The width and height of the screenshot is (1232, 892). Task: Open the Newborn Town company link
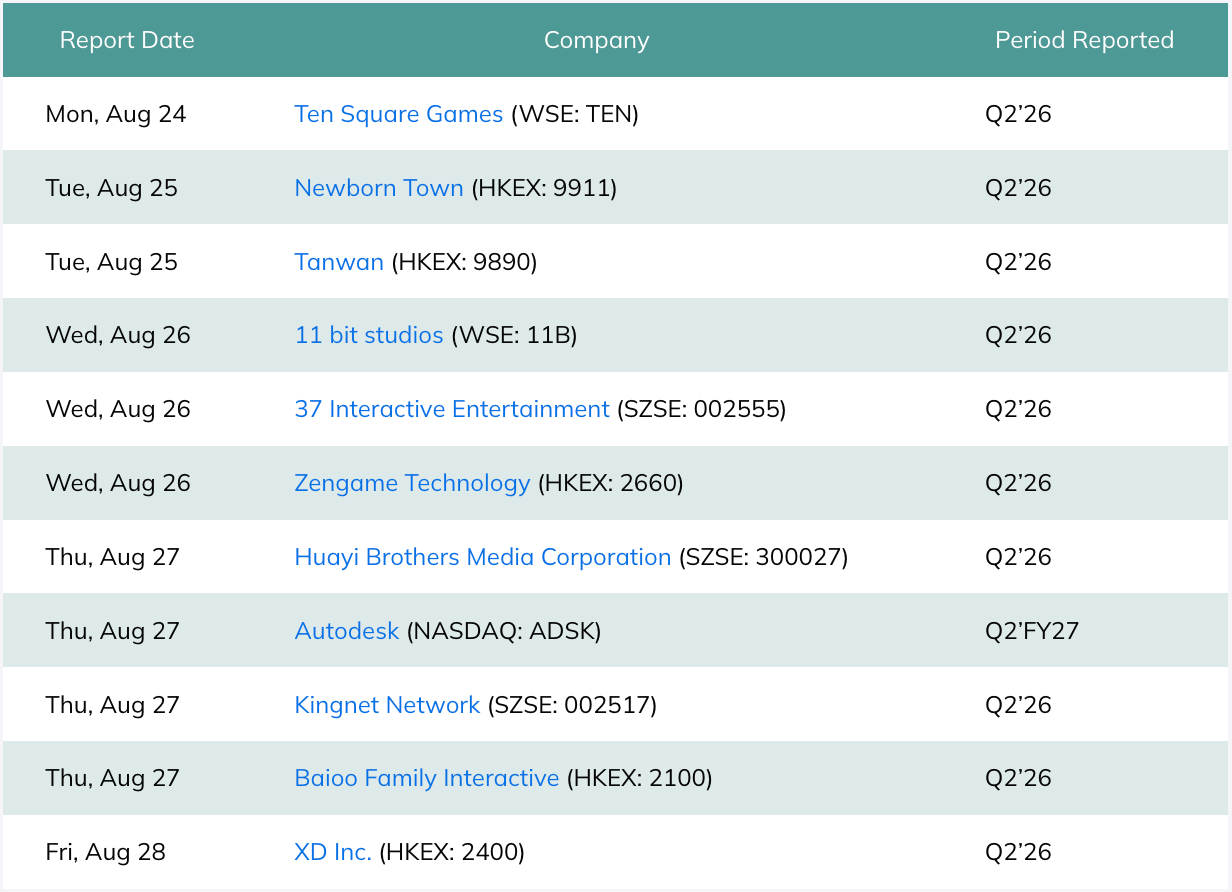point(379,188)
